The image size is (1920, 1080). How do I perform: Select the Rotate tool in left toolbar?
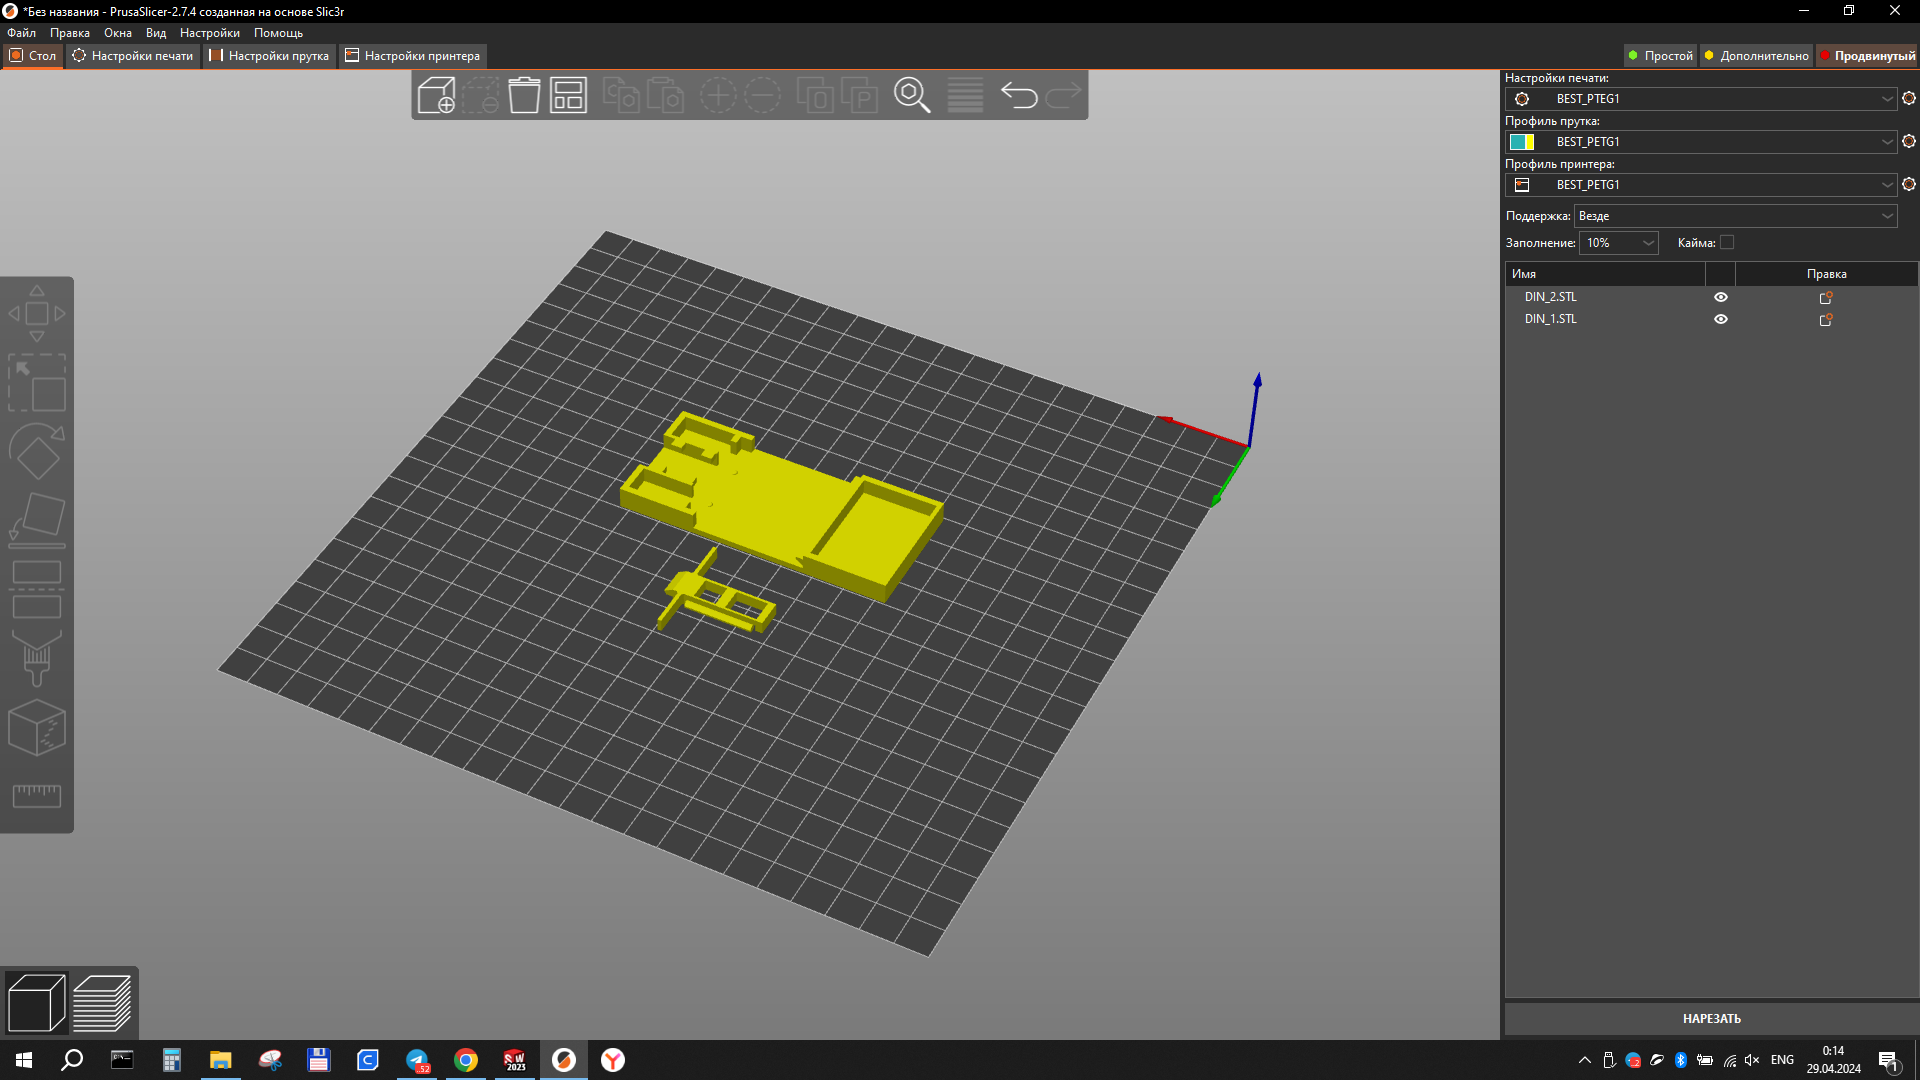pos(37,452)
